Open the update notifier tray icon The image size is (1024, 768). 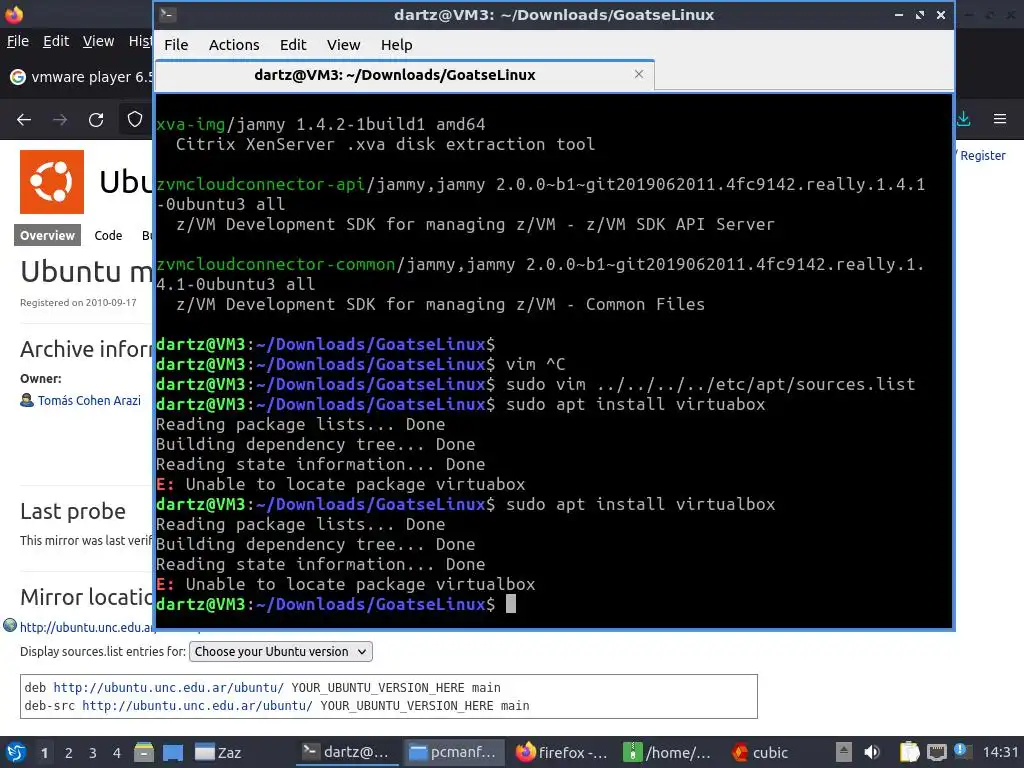click(962, 751)
